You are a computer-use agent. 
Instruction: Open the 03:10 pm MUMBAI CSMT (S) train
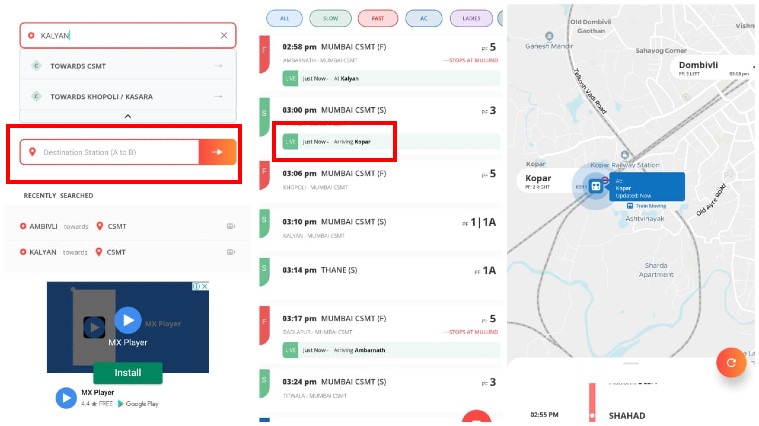click(x=380, y=228)
